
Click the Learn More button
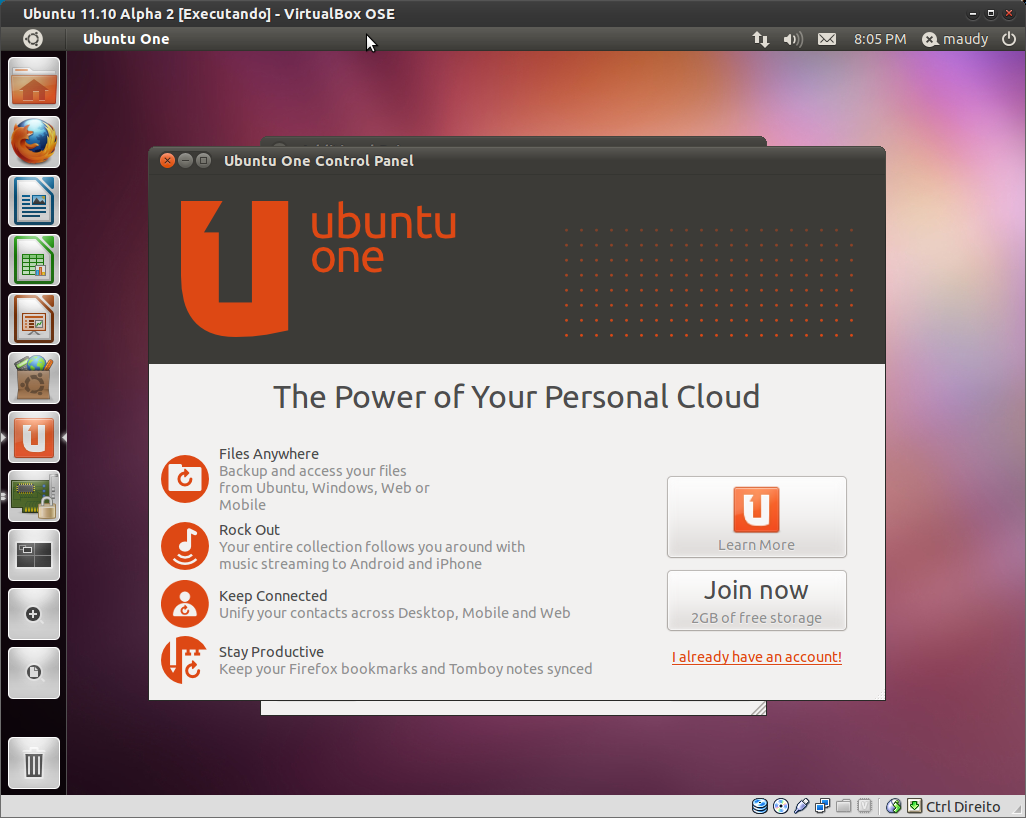(756, 517)
